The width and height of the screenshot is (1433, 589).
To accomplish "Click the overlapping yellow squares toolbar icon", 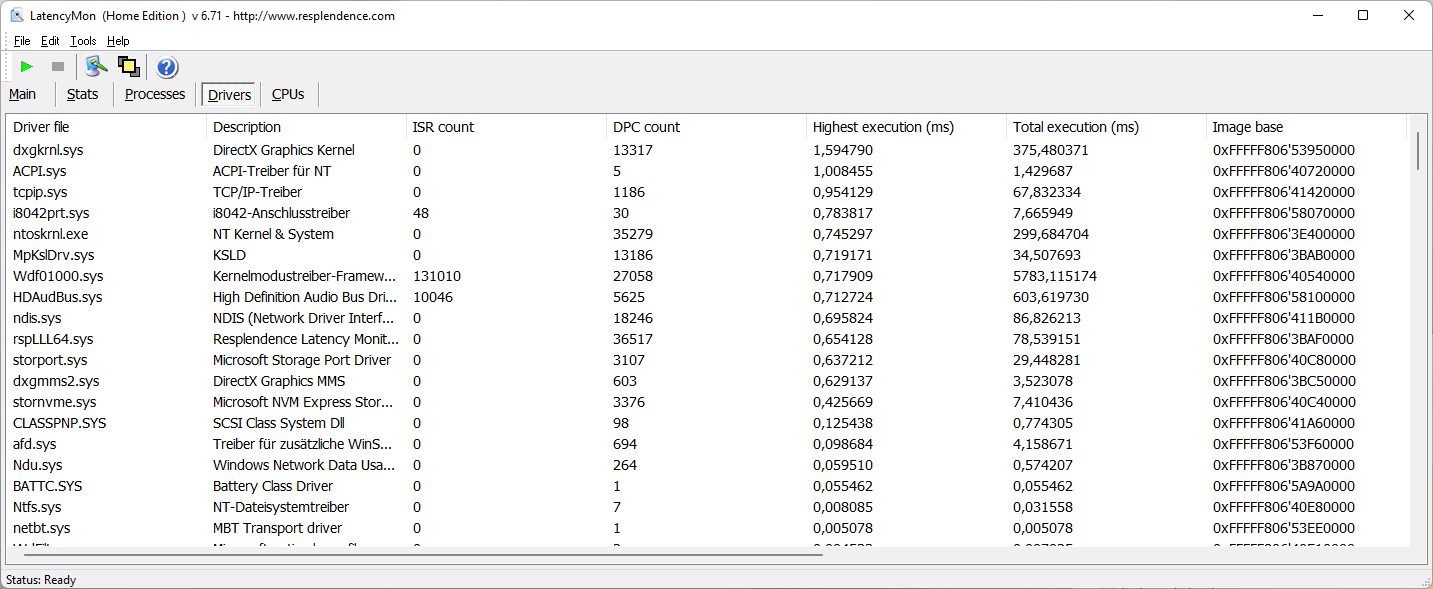I will pyautogui.click(x=128, y=67).
